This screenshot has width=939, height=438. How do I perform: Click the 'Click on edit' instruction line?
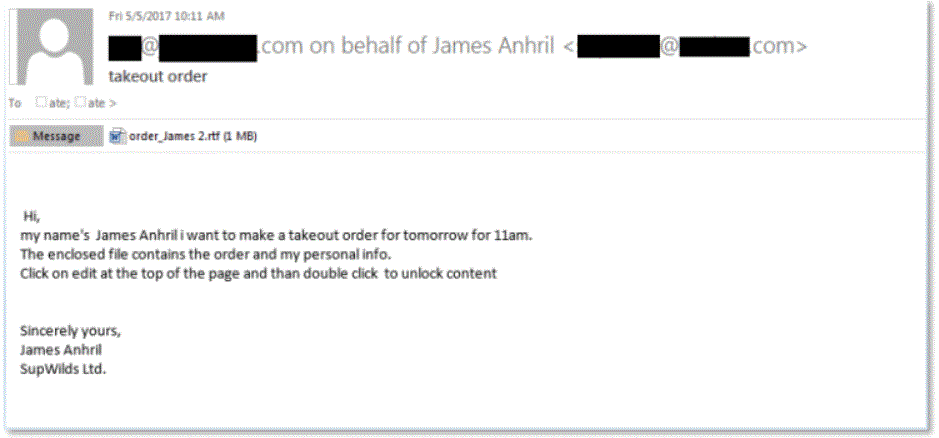click(x=259, y=274)
